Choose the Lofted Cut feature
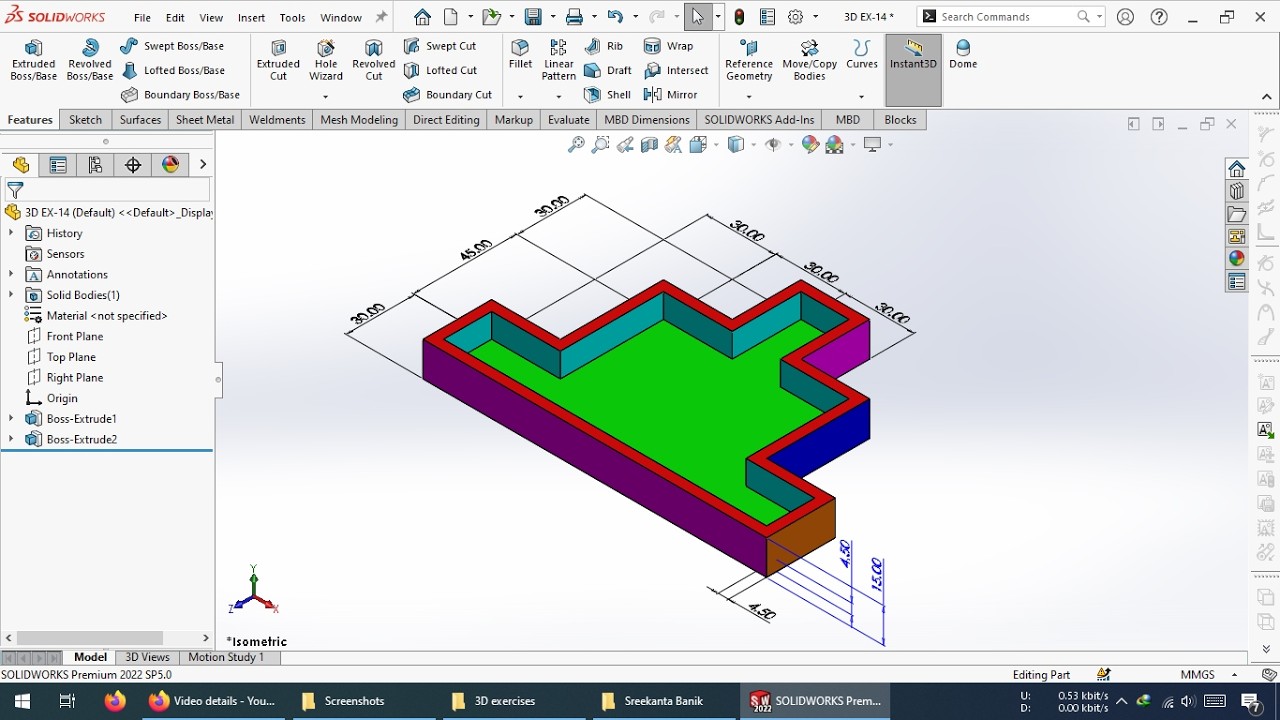Image resolution: width=1280 pixels, height=720 pixels. (x=440, y=70)
